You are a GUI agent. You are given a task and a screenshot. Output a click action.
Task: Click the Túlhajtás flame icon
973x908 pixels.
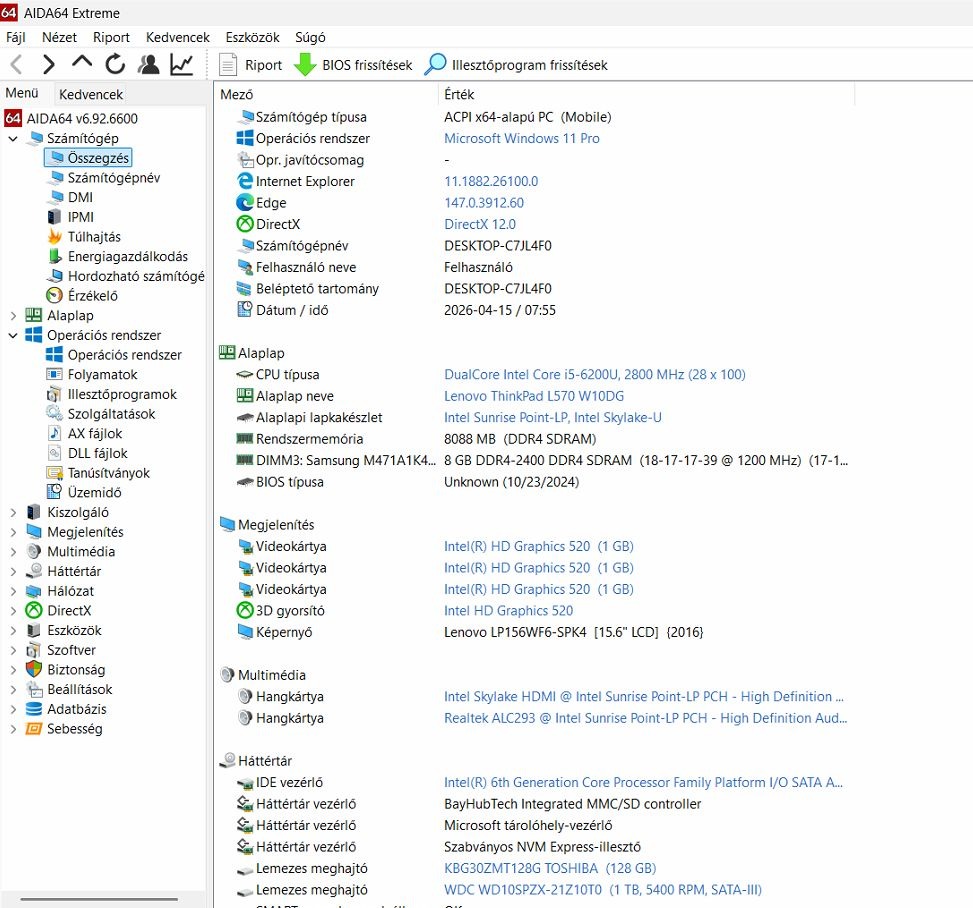[55, 237]
